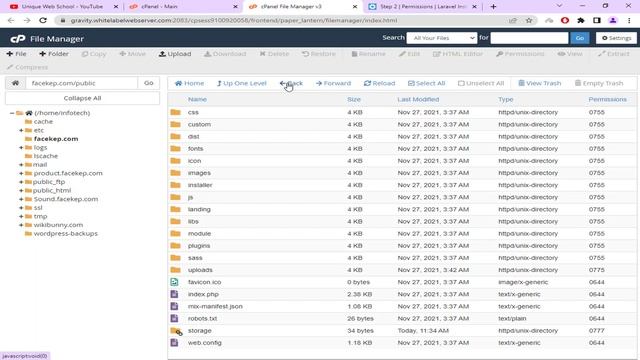The width and height of the screenshot is (640, 360).
Task: Open the home directory icon beside path field
Action: point(16,83)
